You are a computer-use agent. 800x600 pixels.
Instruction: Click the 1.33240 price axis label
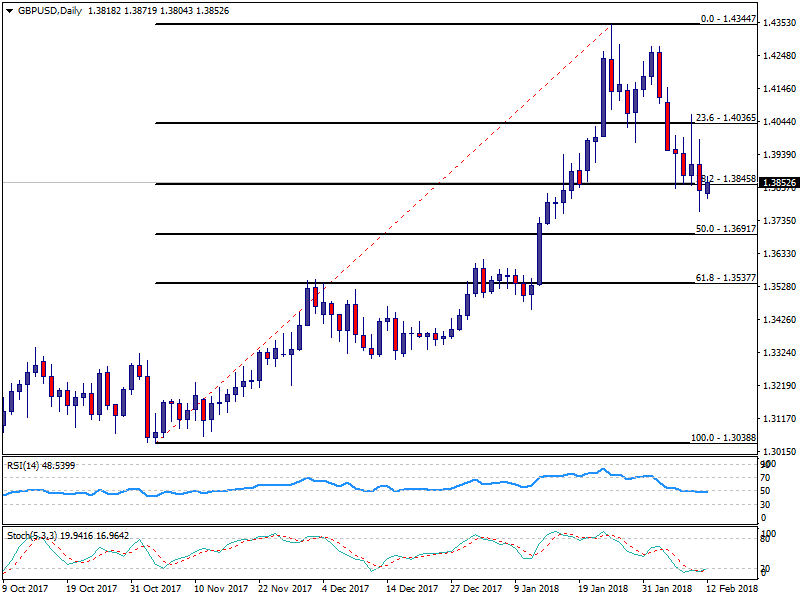(778, 353)
